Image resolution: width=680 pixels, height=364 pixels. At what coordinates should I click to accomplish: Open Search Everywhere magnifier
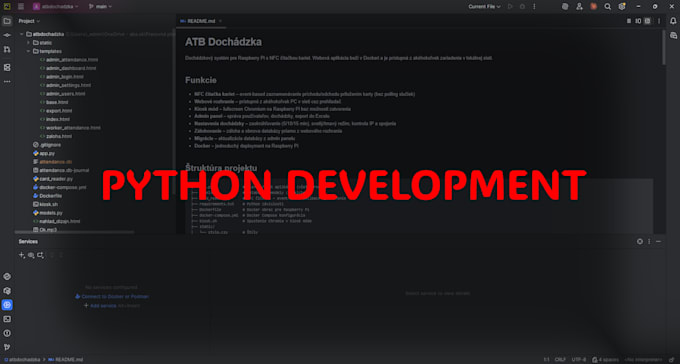(x=608, y=7)
